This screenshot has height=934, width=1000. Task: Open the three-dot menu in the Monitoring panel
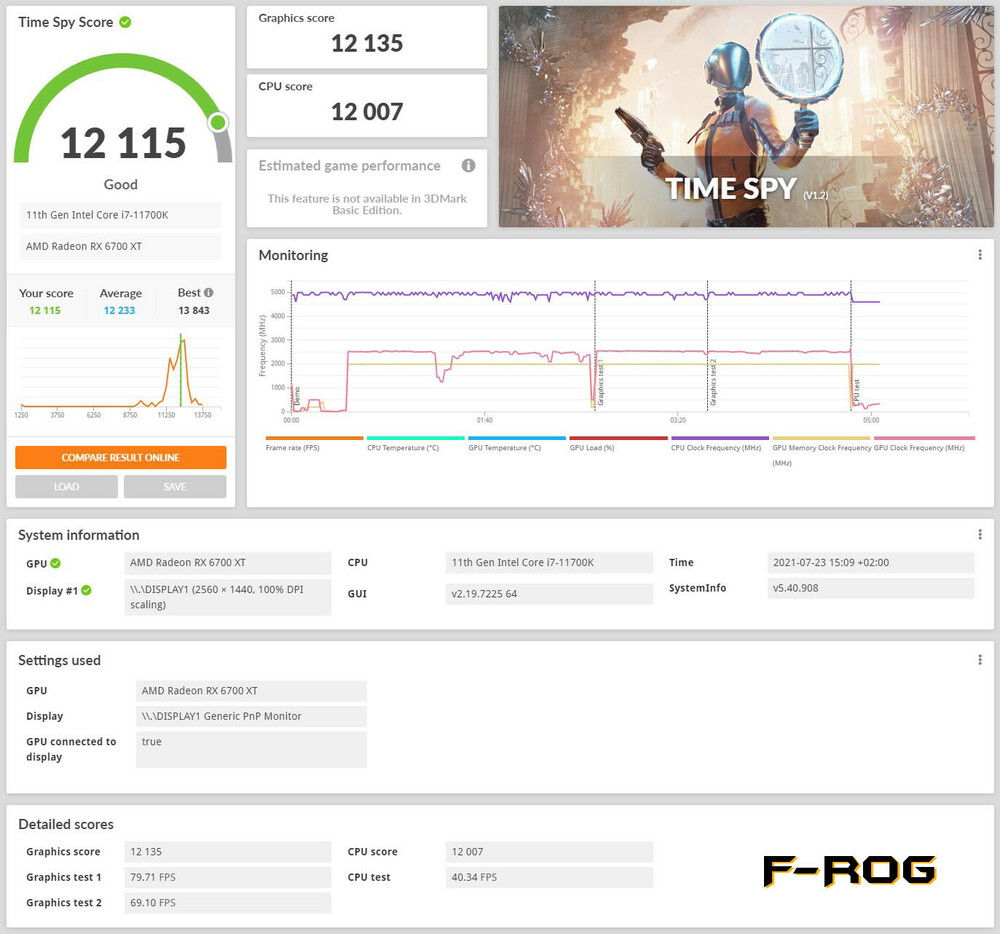click(x=980, y=255)
